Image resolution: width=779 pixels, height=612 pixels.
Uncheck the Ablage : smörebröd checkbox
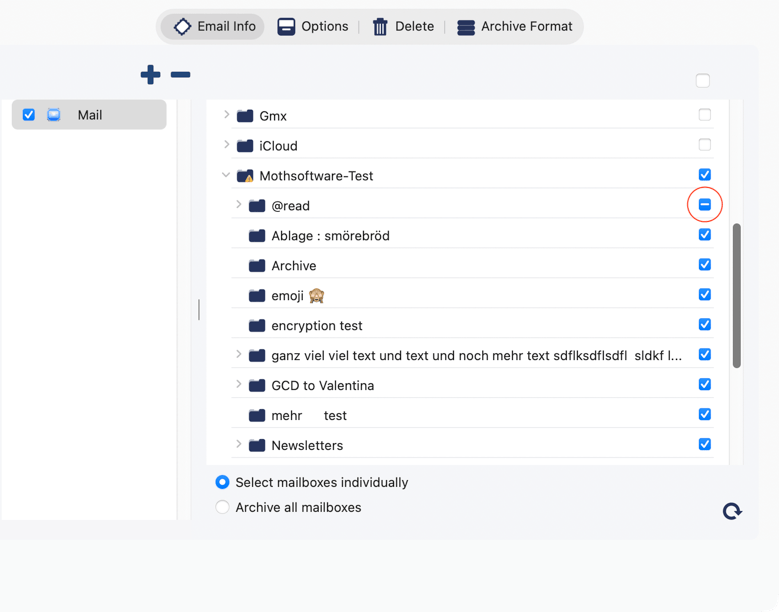click(704, 234)
